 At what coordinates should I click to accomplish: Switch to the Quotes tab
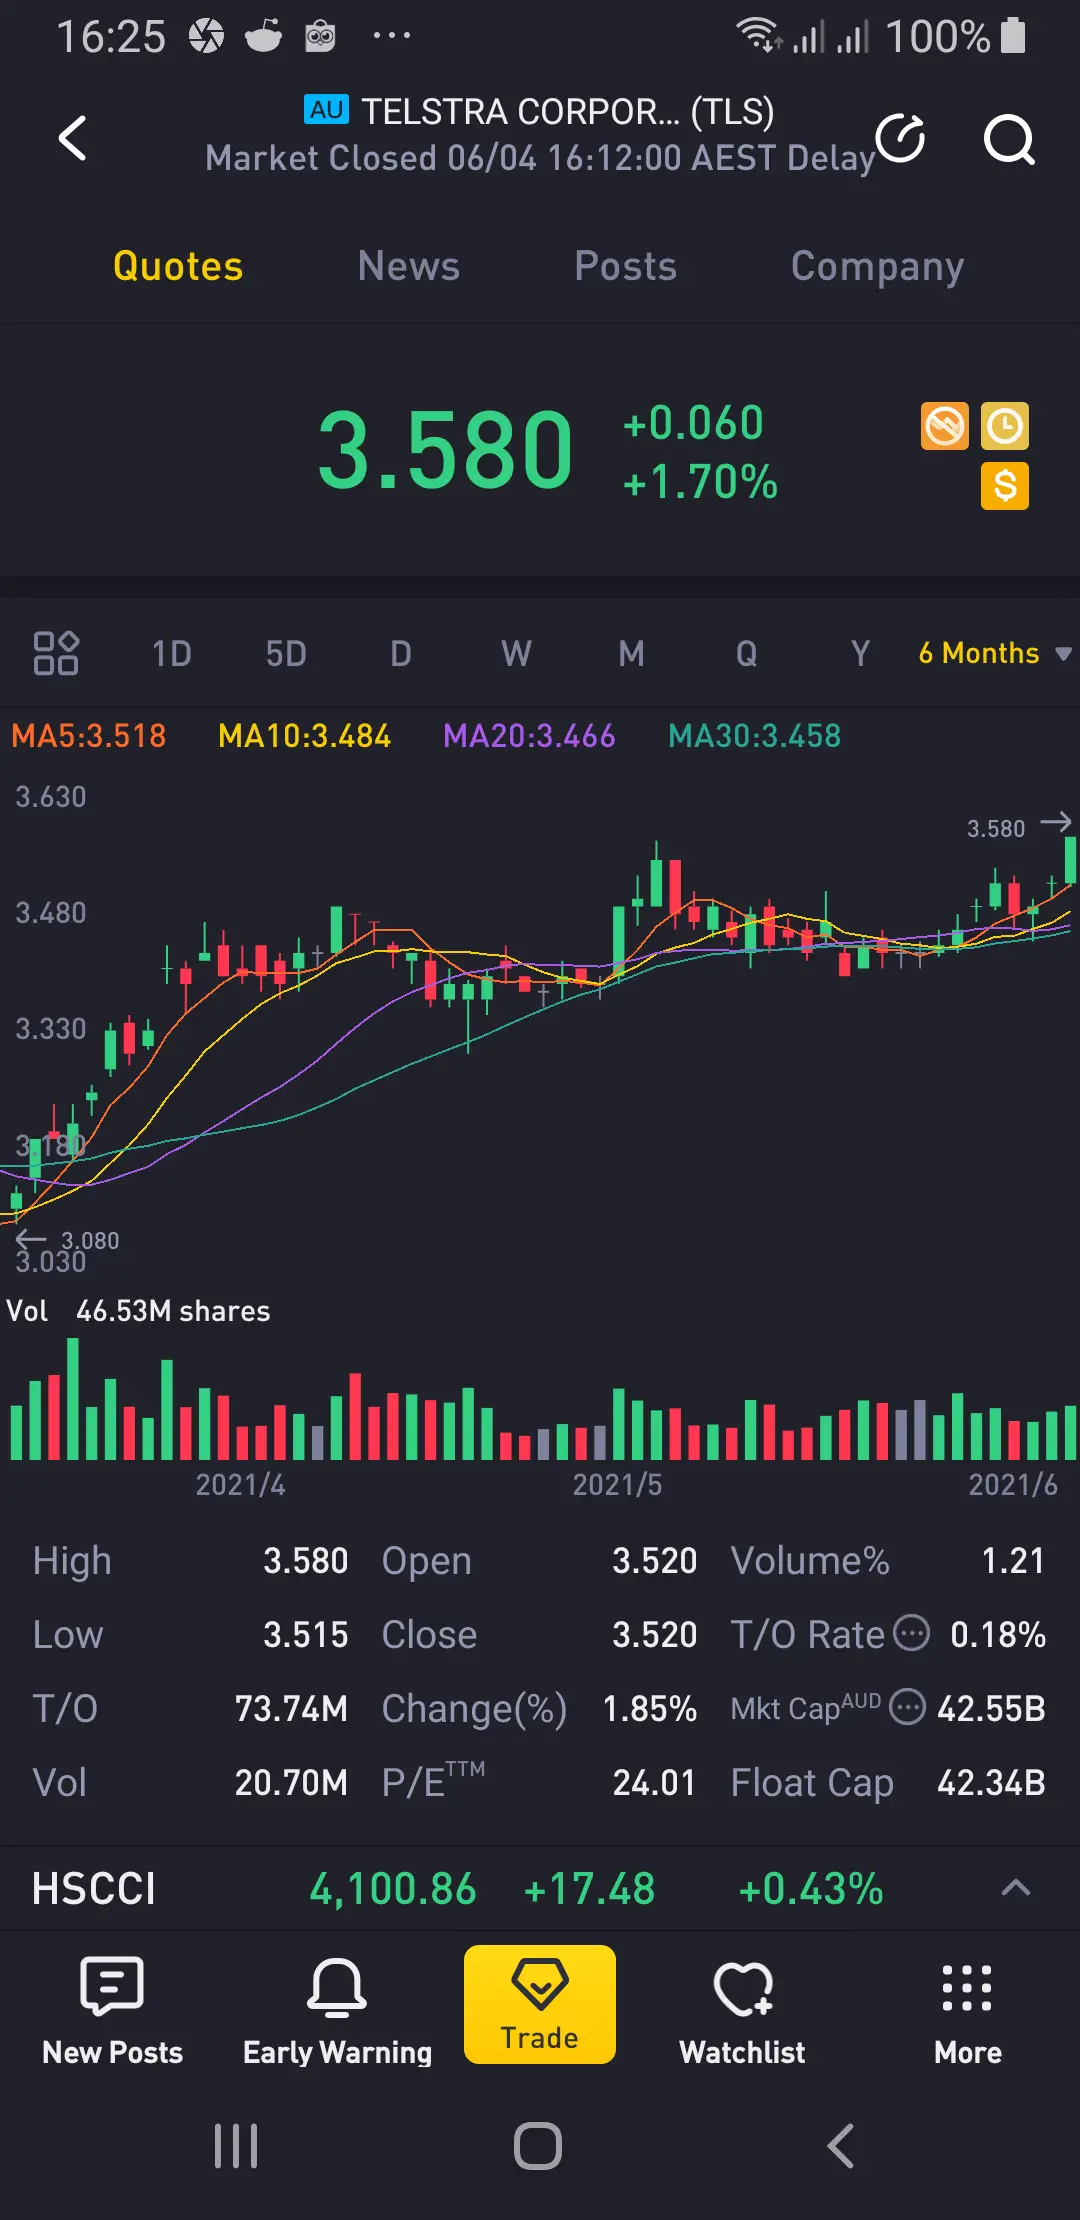pos(178,266)
